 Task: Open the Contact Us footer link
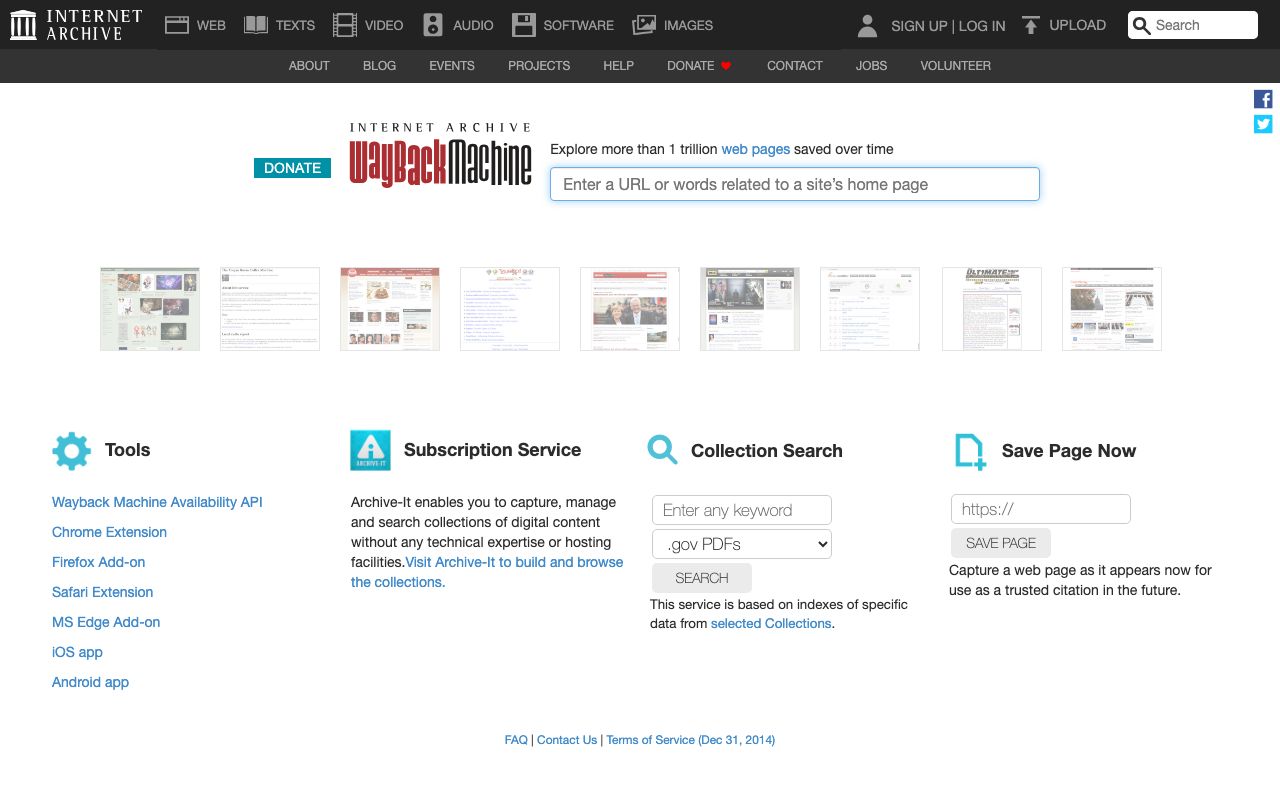click(x=567, y=740)
